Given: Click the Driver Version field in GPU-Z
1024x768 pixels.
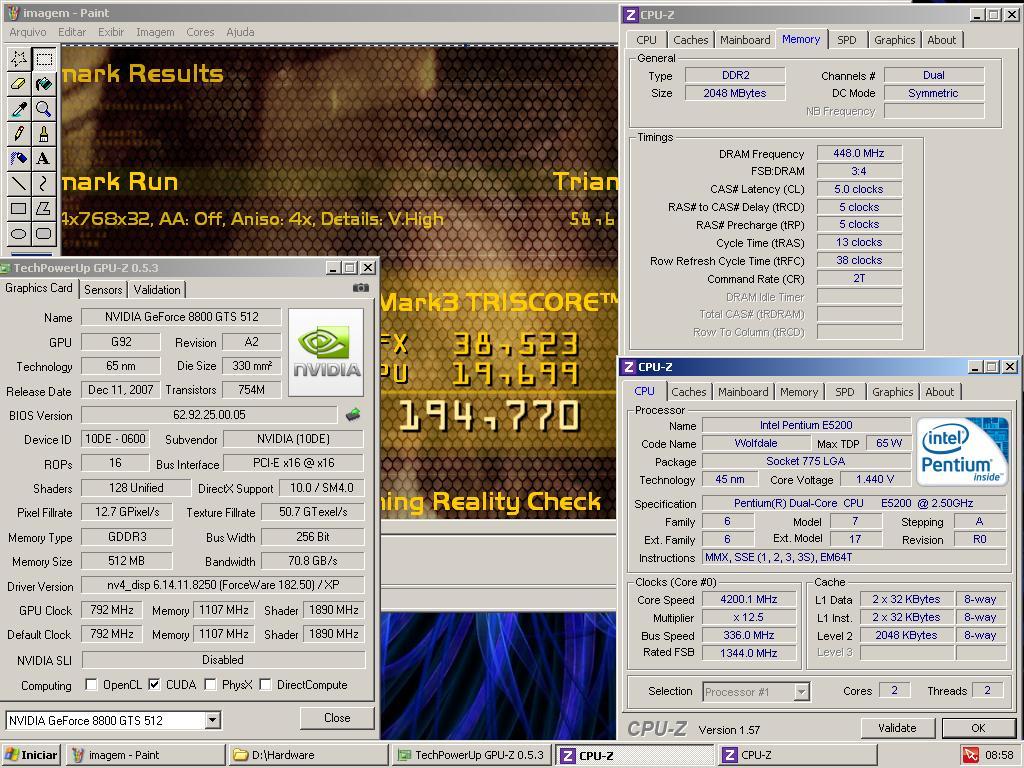Looking at the screenshot, I should coord(223,584).
